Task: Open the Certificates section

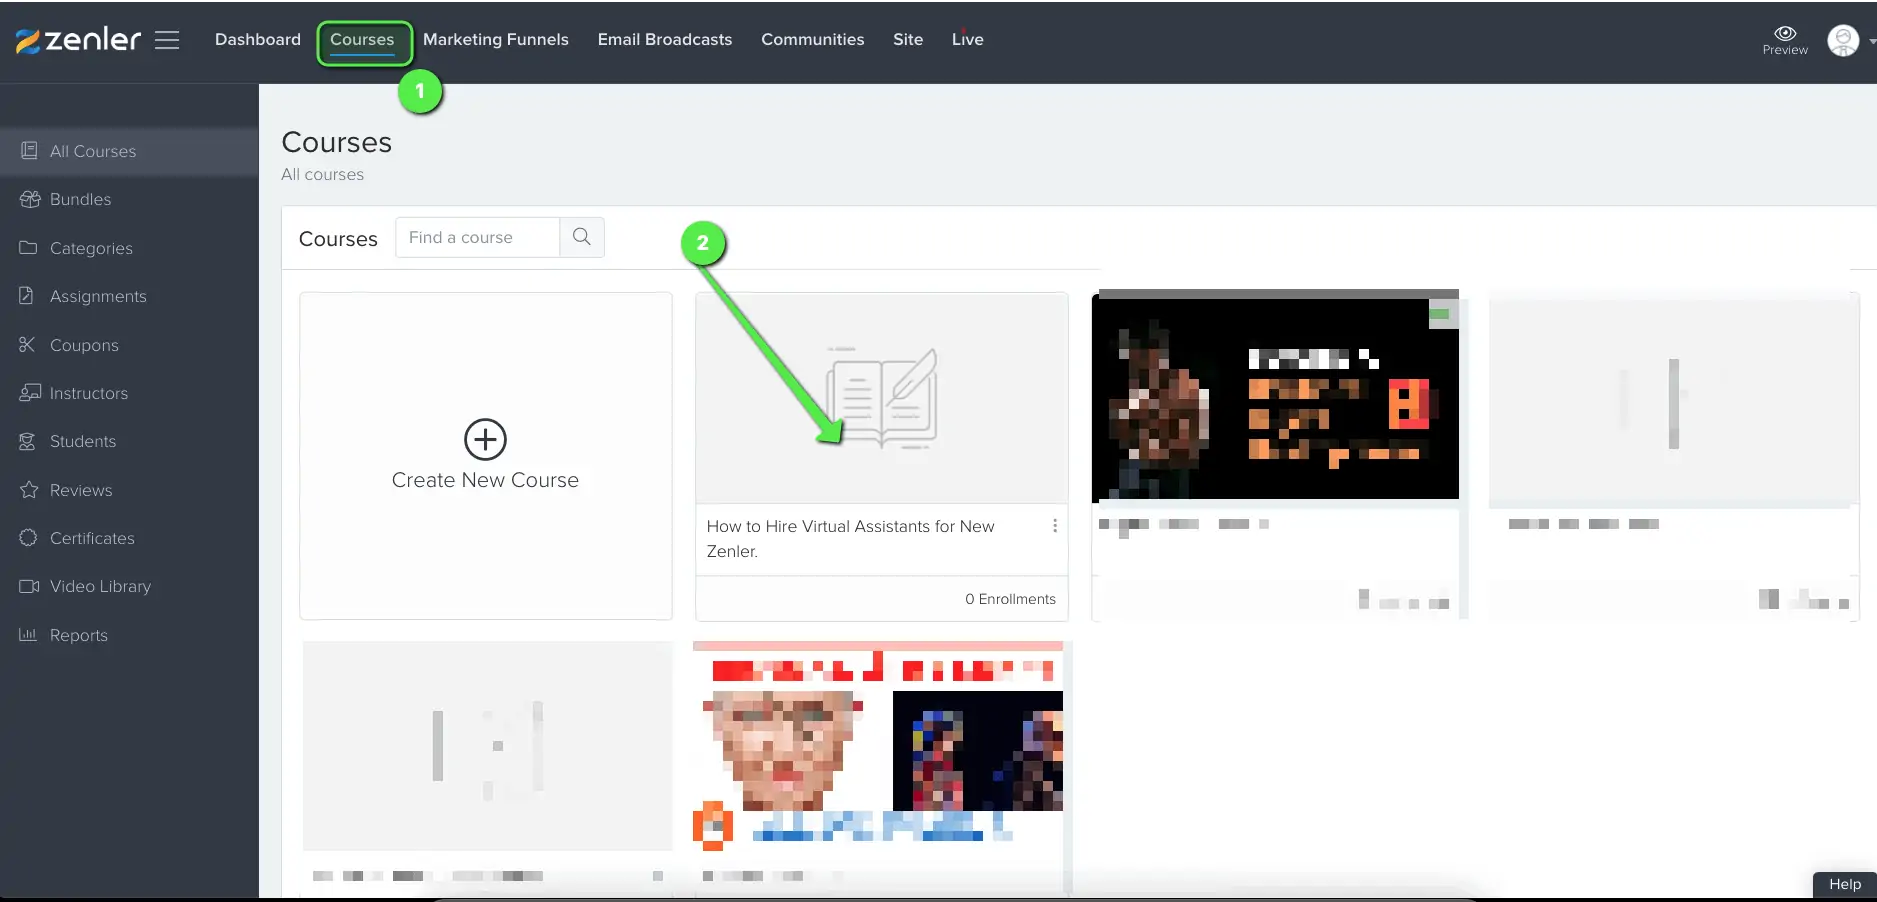Action: [x=92, y=538]
